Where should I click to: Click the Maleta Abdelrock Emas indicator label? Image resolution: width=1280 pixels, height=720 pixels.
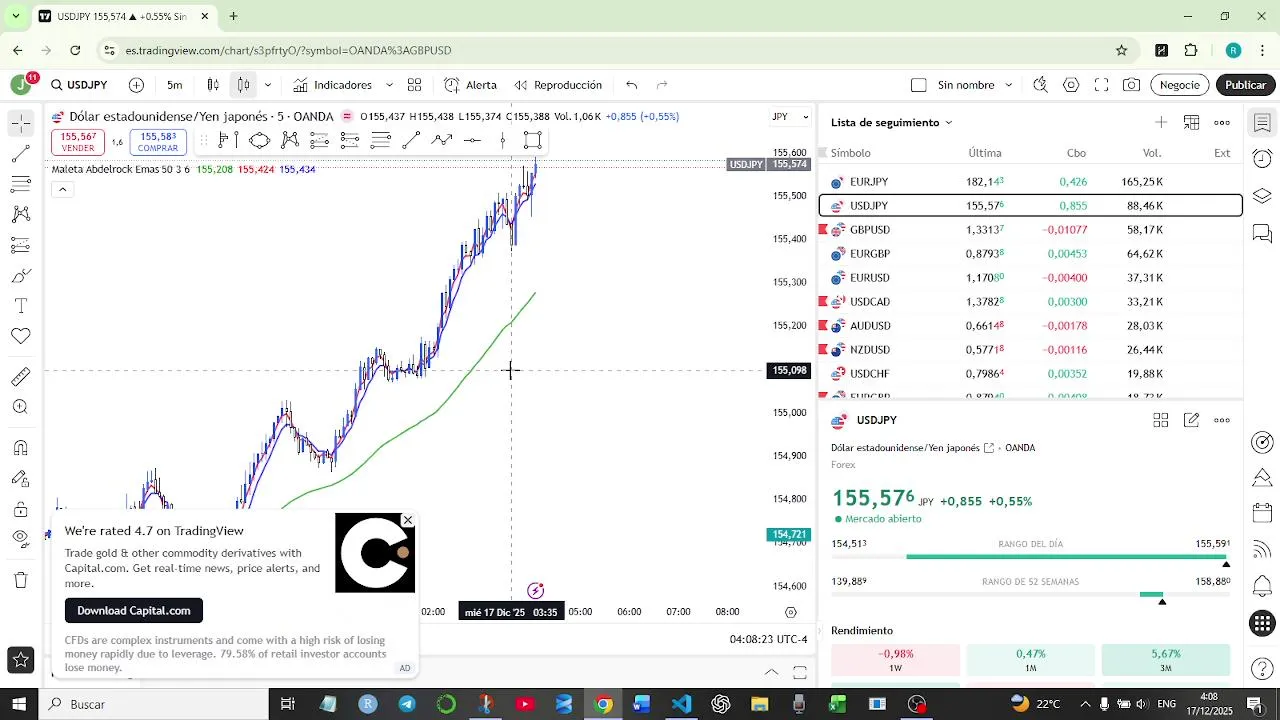click(120, 169)
